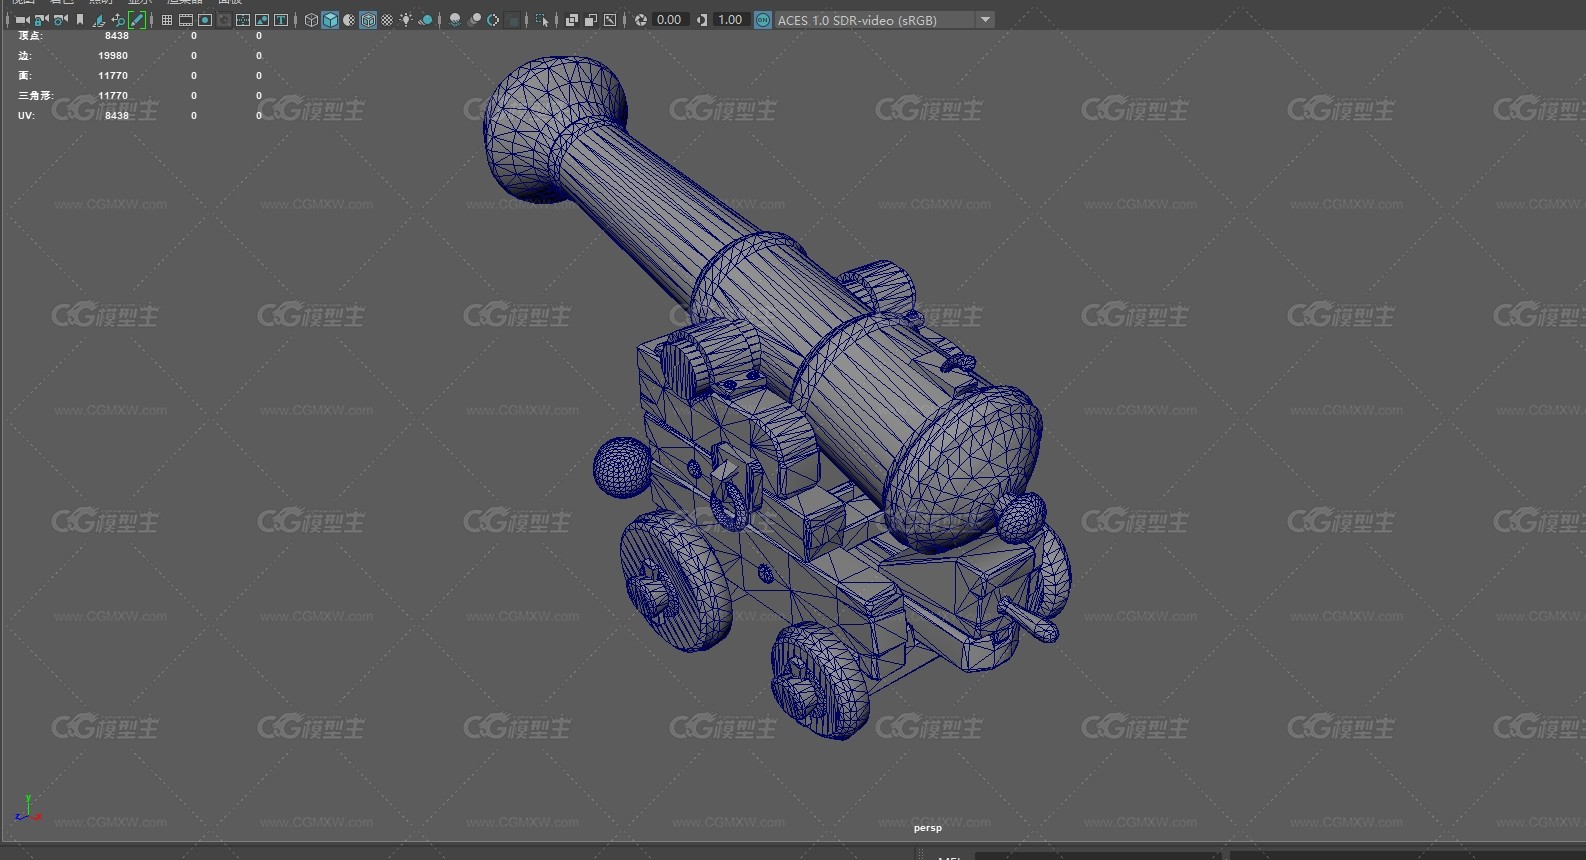Toggle the lock camera icon

41,20
